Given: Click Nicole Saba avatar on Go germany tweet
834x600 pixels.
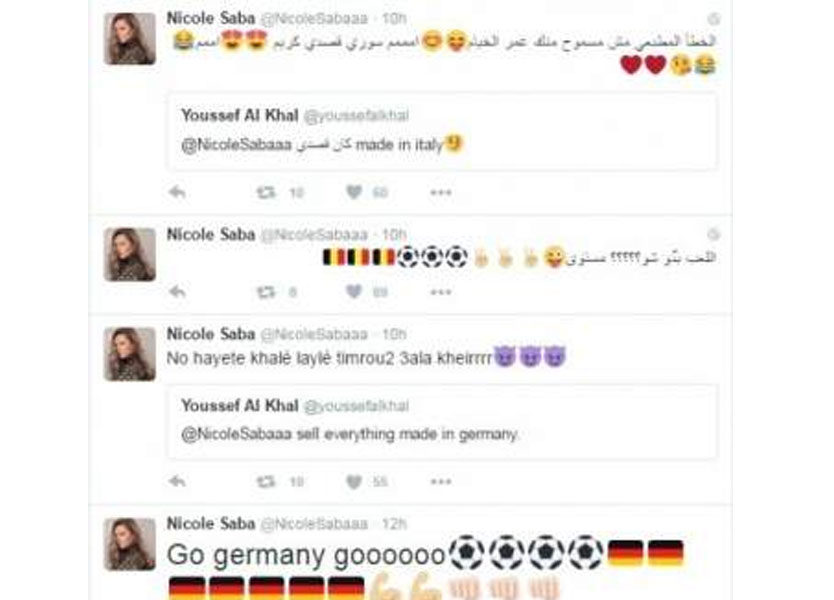Looking at the screenshot, I should coord(130,544).
